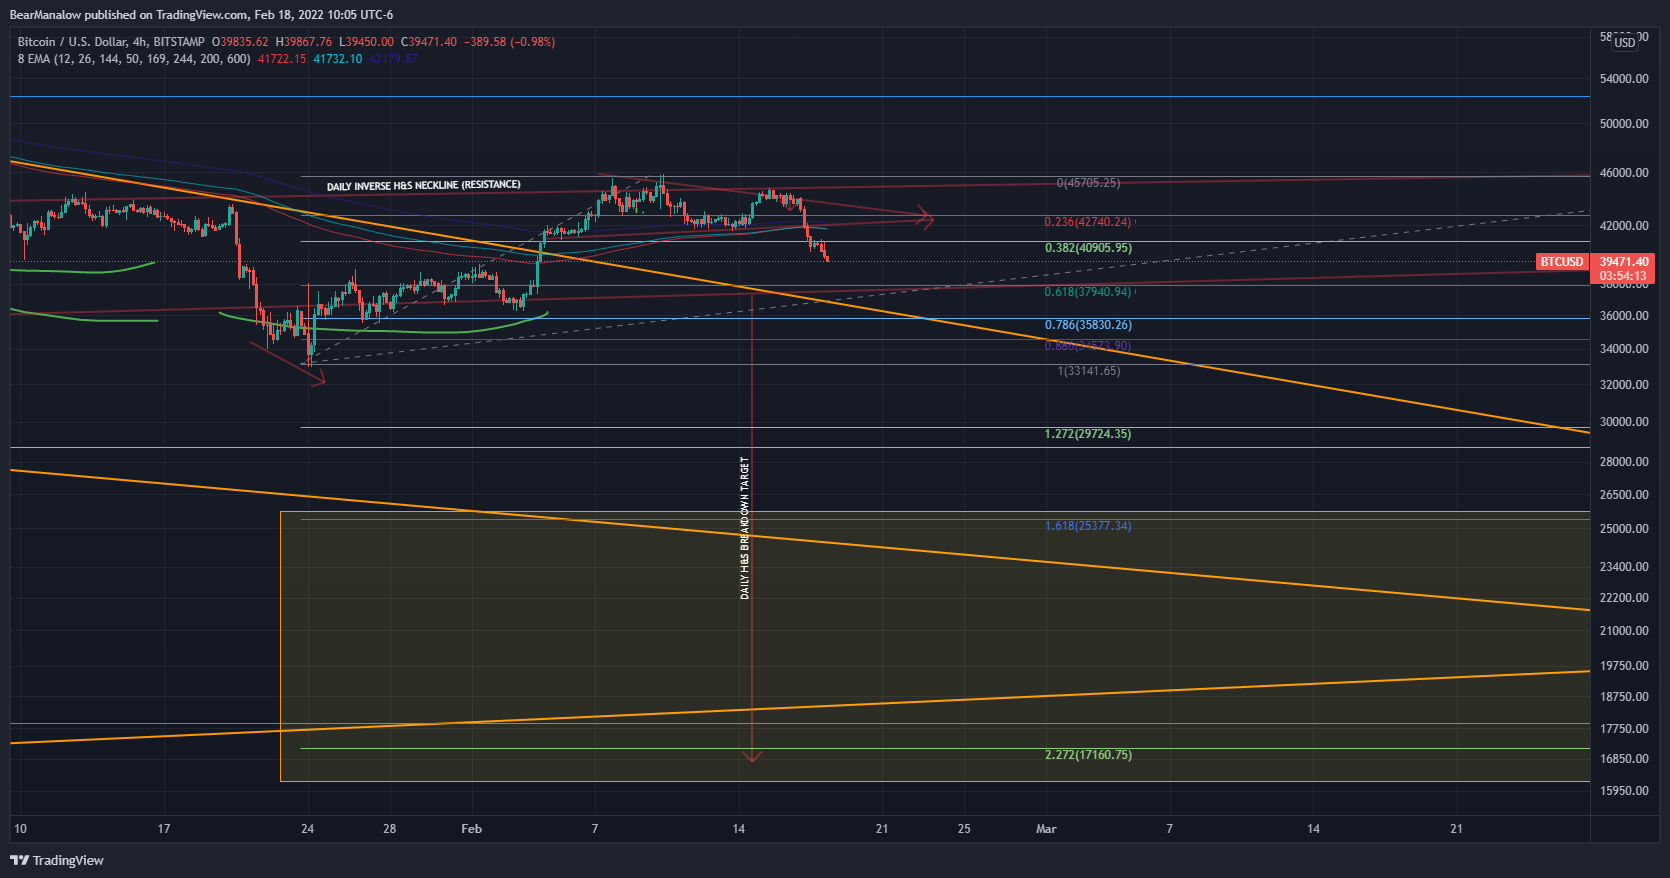Viewport: 1670px width, 878px height.
Task: Click the 32000.00 price axis label
Action: (x=1624, y=385)
